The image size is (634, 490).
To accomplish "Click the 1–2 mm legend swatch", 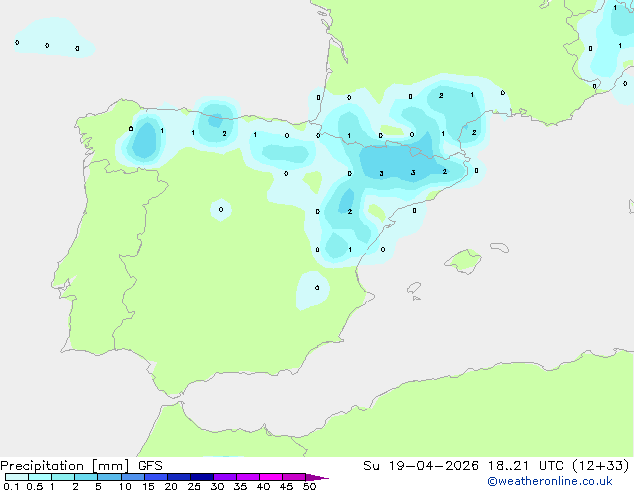I will pos(63,477).
